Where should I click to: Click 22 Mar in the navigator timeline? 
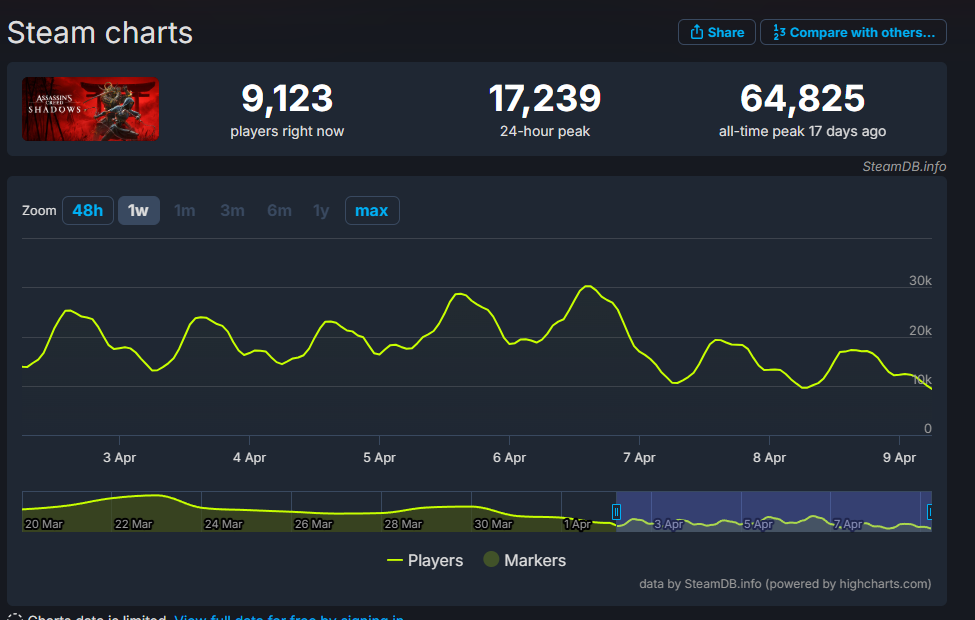[134, 524]
